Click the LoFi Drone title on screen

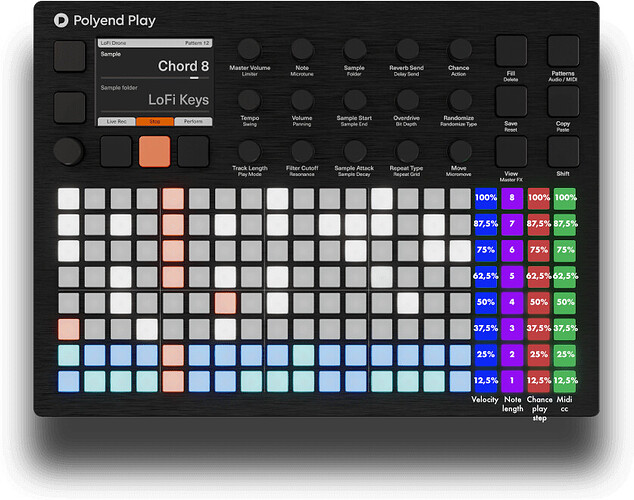click(x=113, y=43)
